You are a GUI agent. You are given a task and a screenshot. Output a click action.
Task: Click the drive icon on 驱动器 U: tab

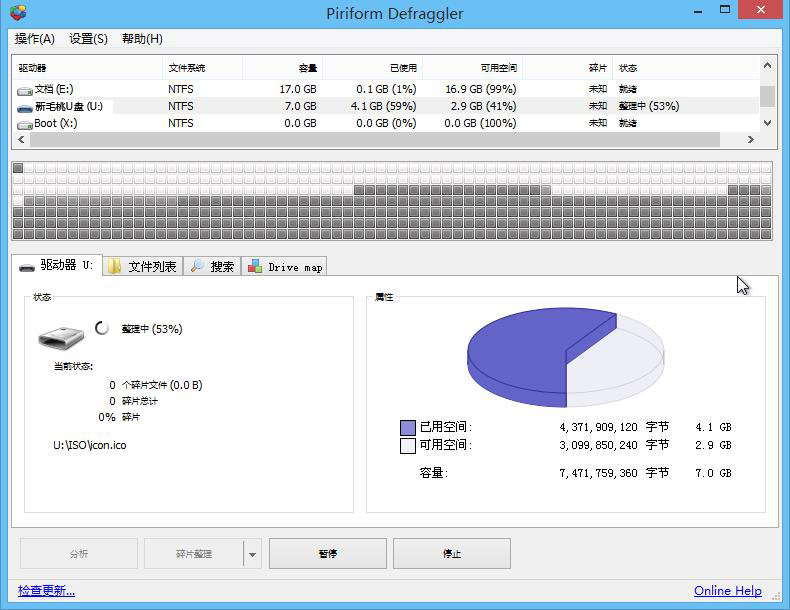[x=27, y=267]
